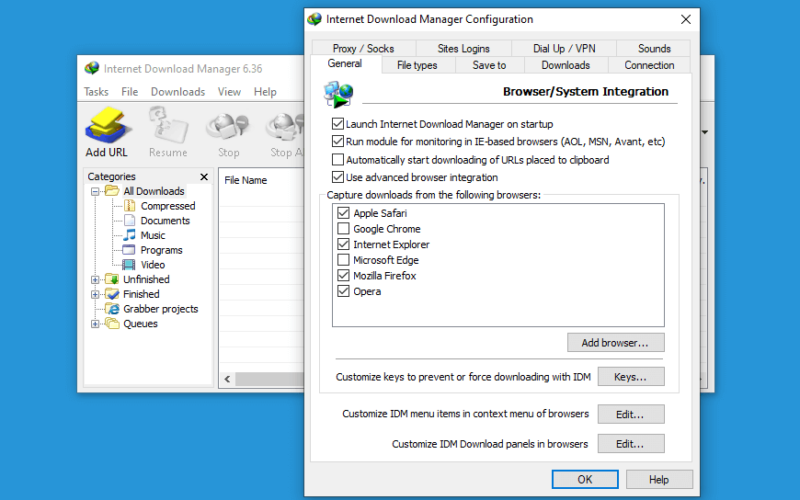Expand the Finished tree node

(95, 294)
